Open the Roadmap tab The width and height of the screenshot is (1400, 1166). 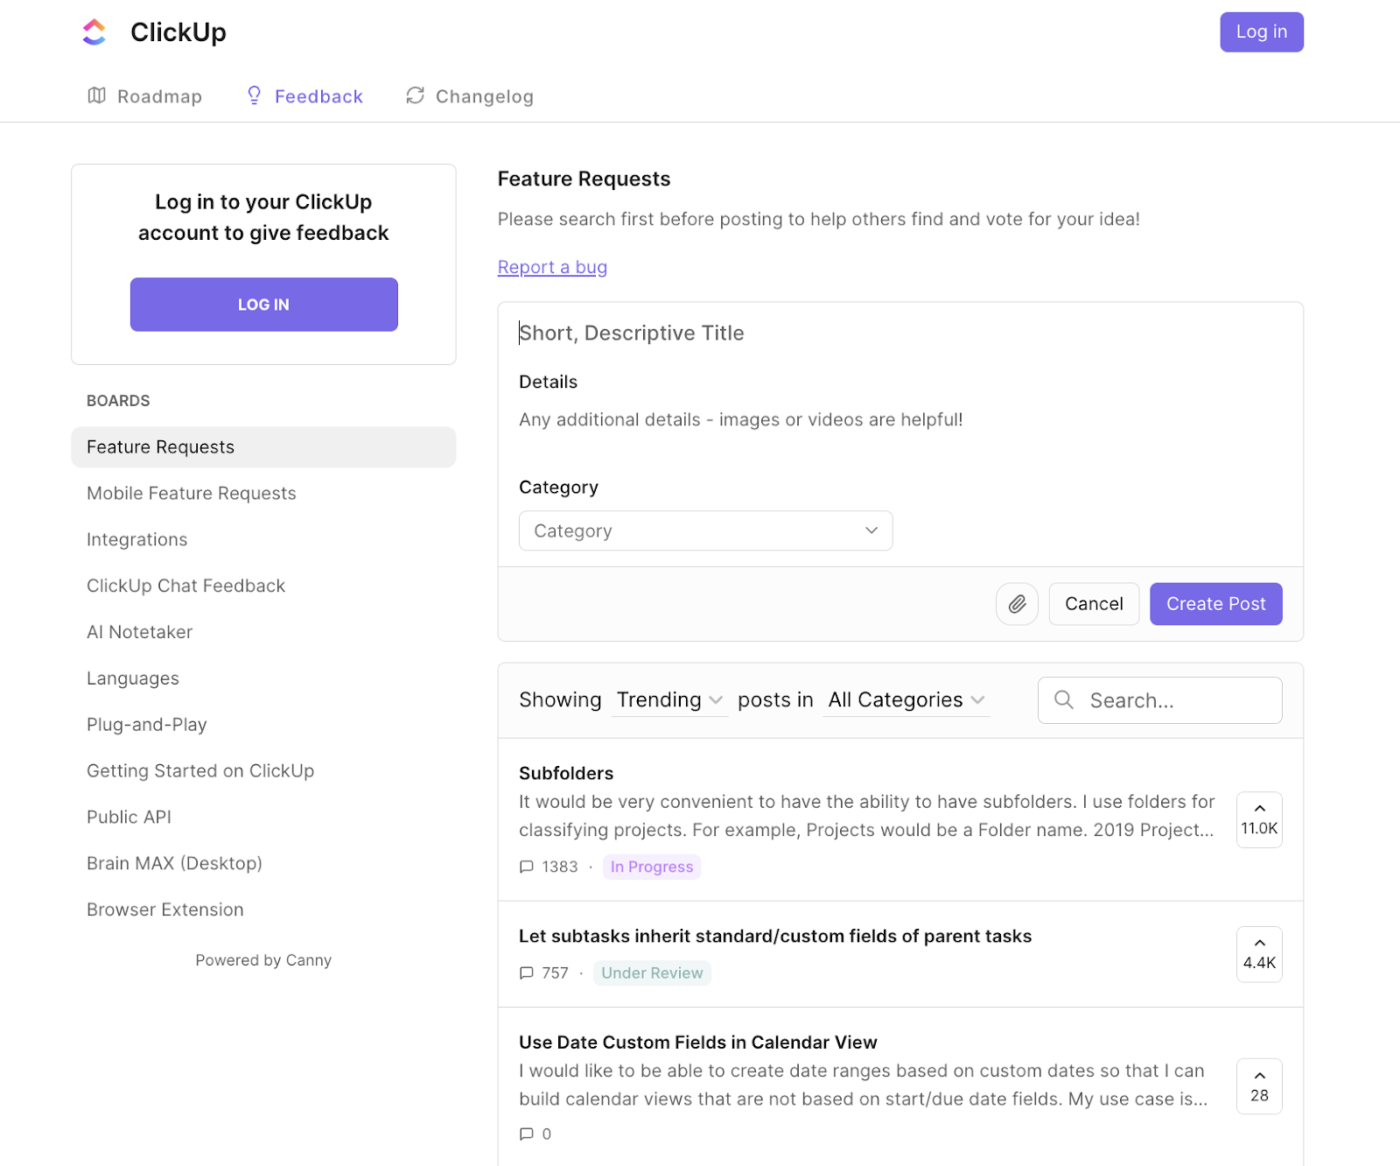(x=145, y=96)
